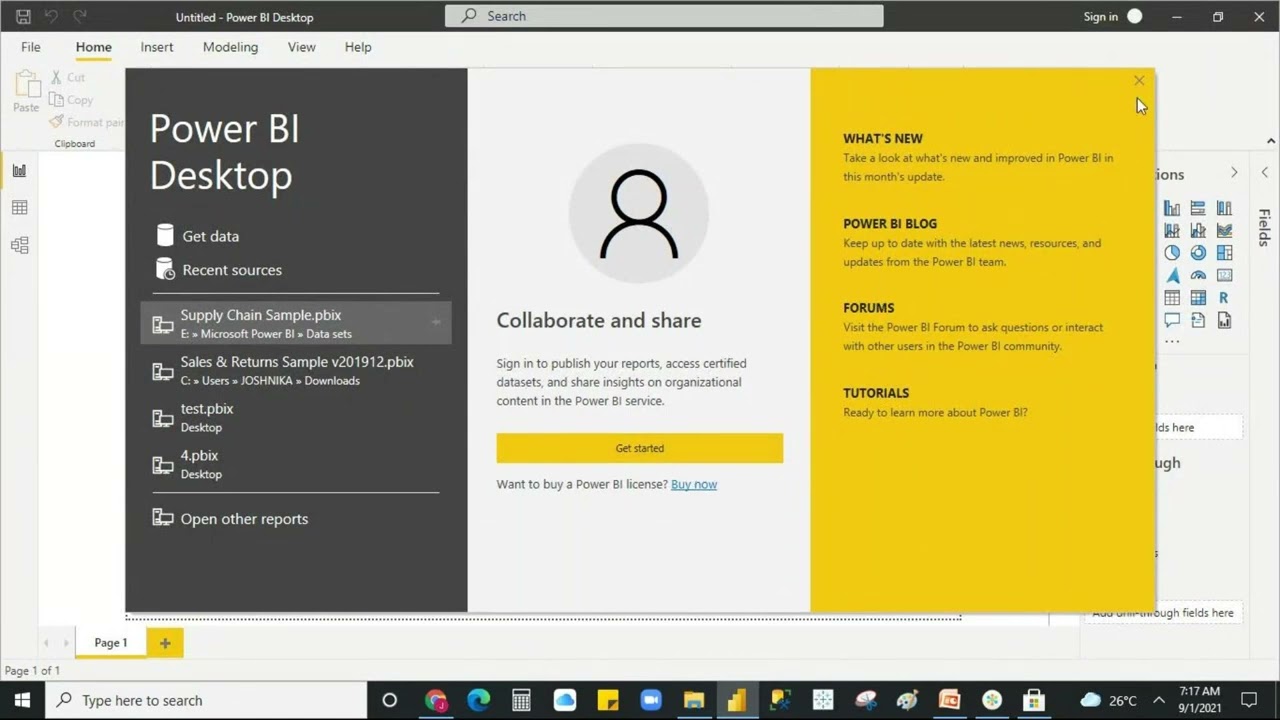The image size is (1280, 720).
Task: Open the test.pbix recent report
Action: coord(296,417)
